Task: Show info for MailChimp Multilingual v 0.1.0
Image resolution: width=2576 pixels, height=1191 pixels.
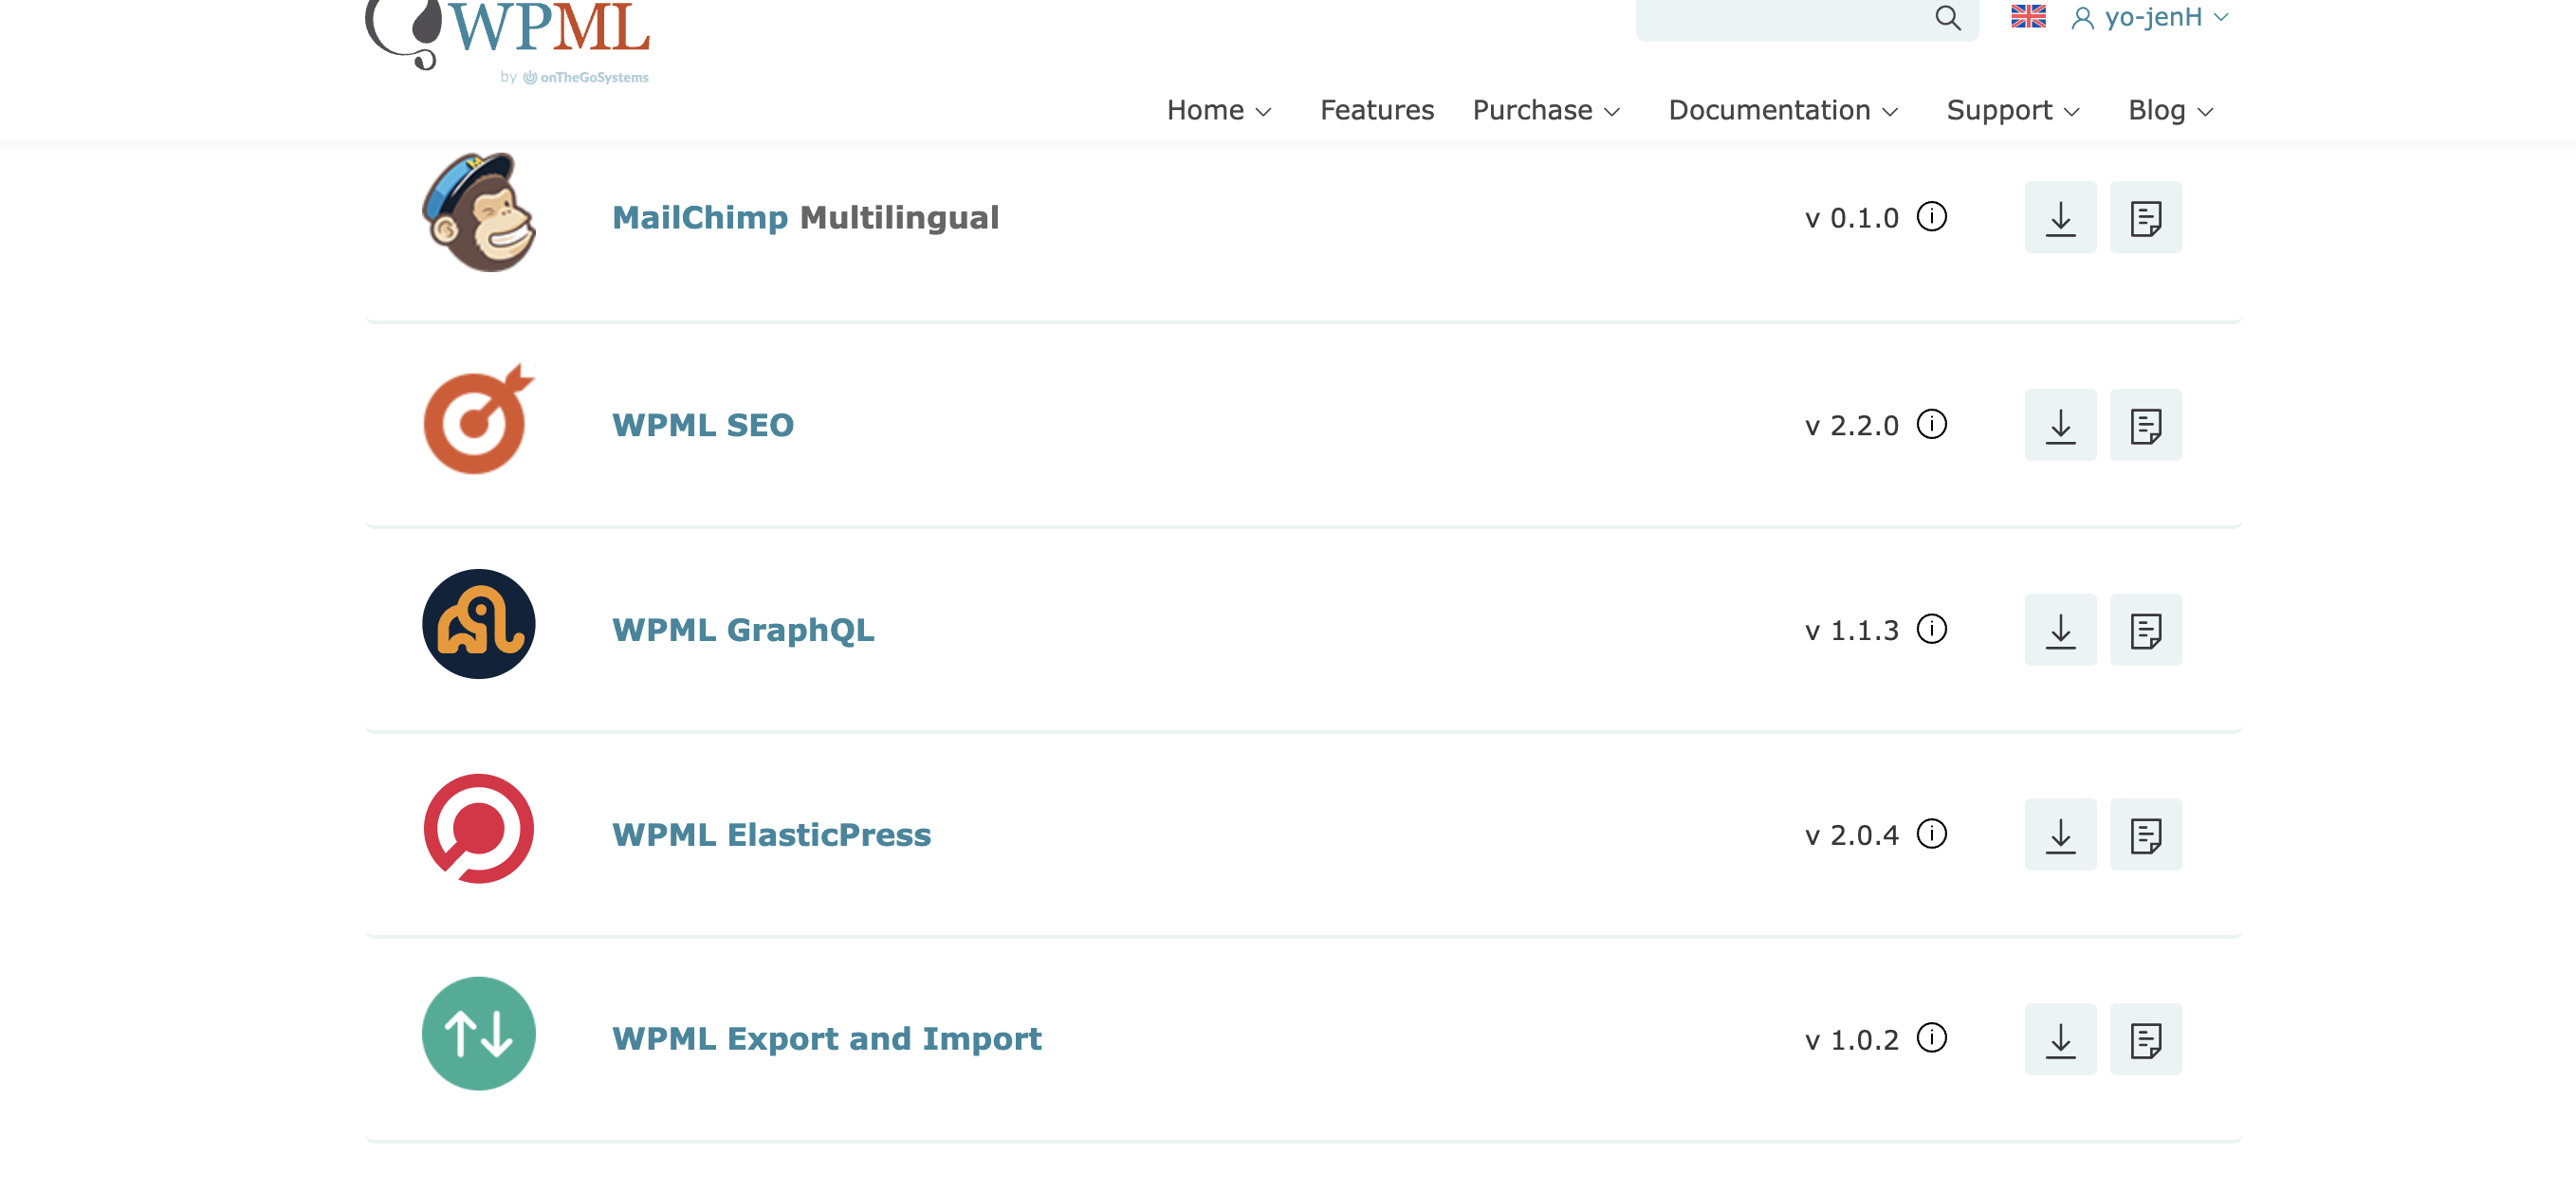Action: click(1931, 216)
